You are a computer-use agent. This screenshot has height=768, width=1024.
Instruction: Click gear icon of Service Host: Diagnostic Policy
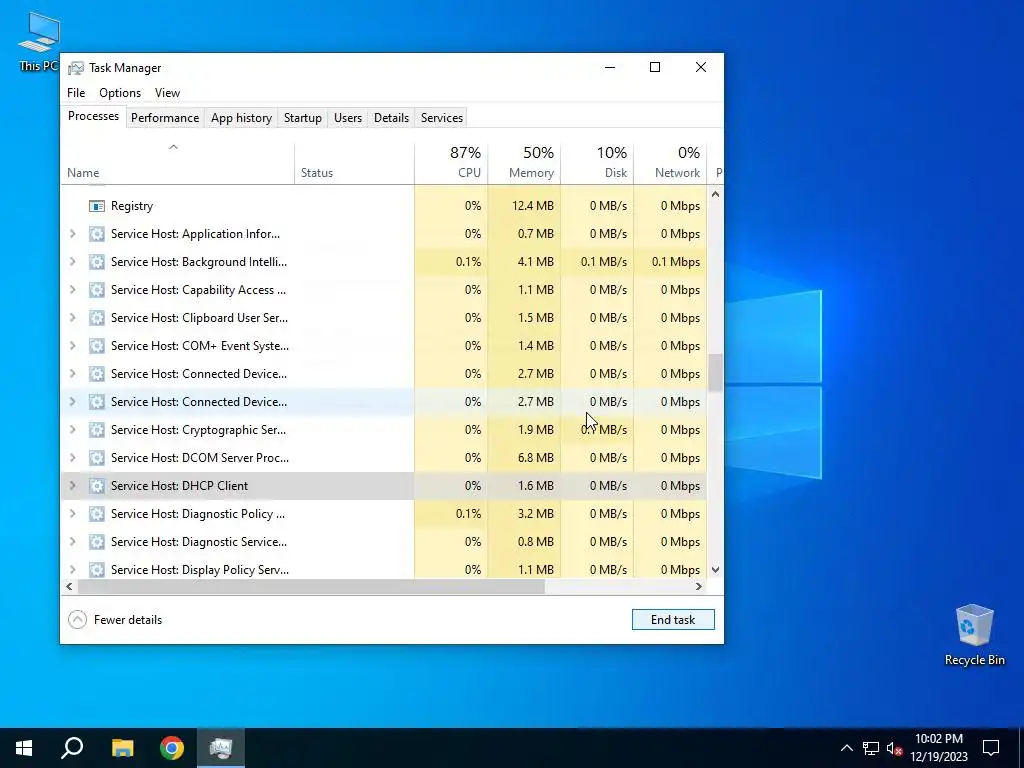(97, 514)
